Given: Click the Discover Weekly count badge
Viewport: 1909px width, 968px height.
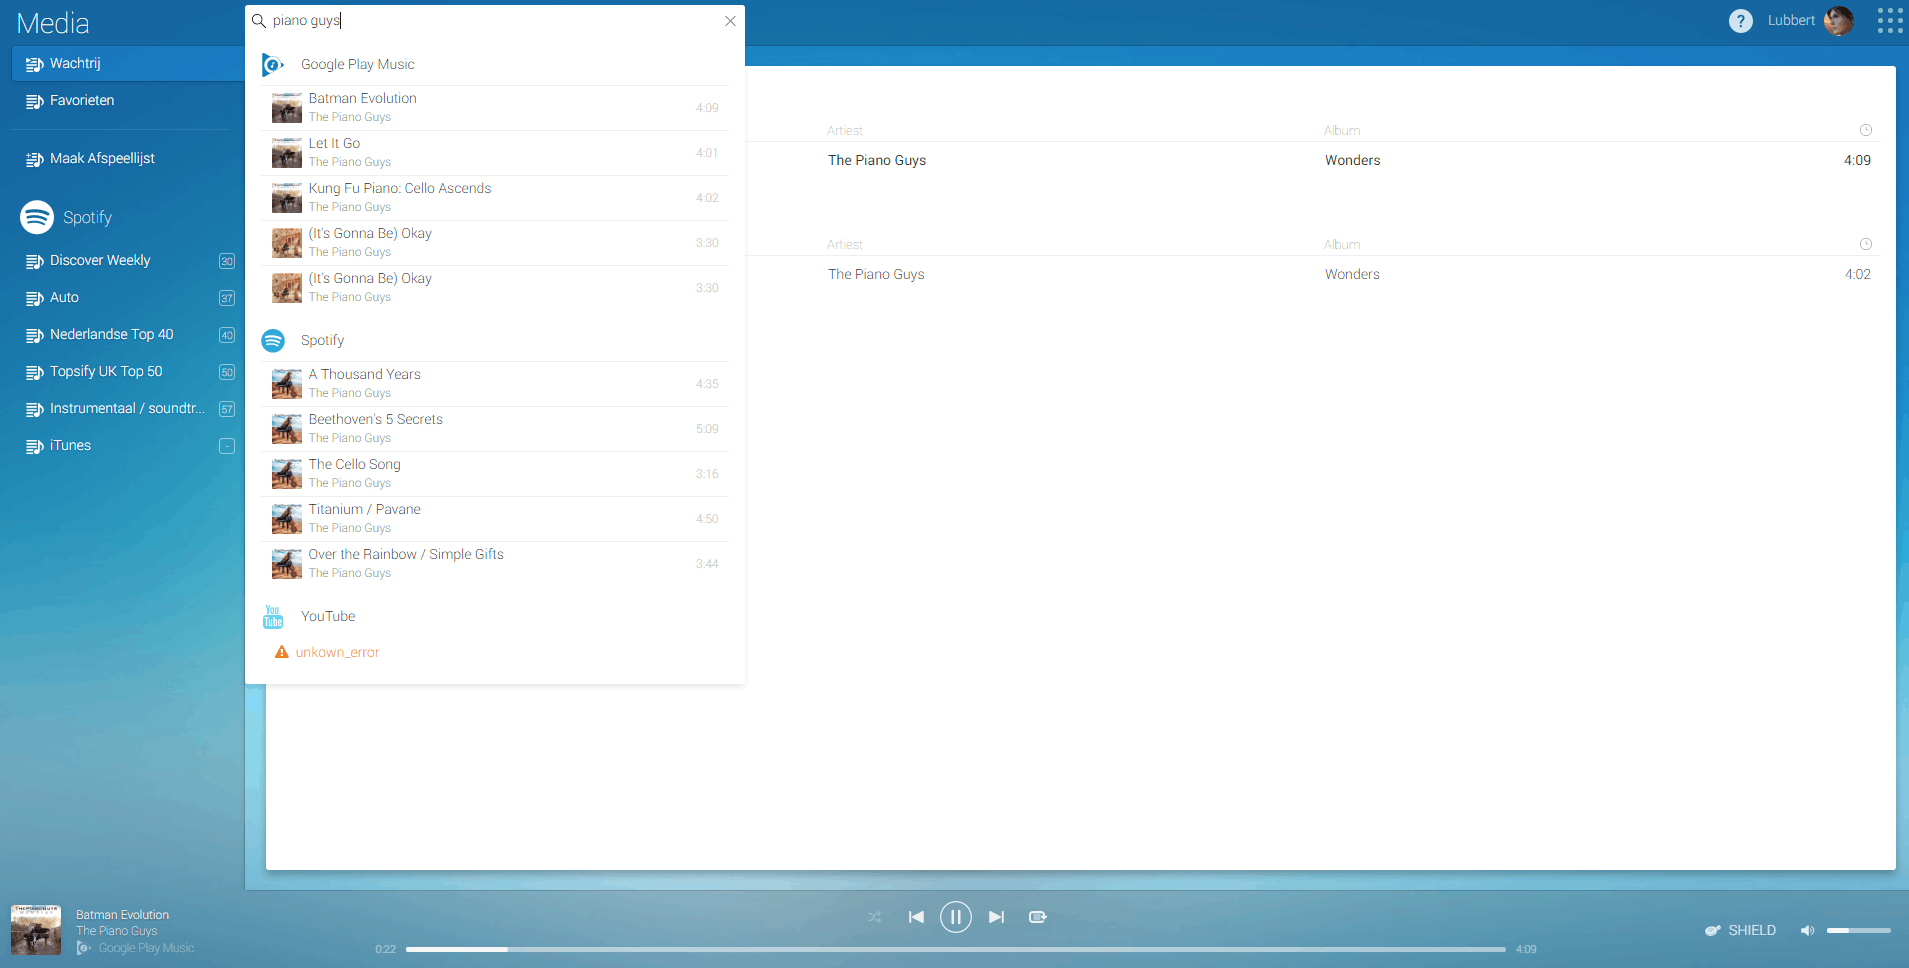Looking at the screenshot, I should [x=227, y=261].
